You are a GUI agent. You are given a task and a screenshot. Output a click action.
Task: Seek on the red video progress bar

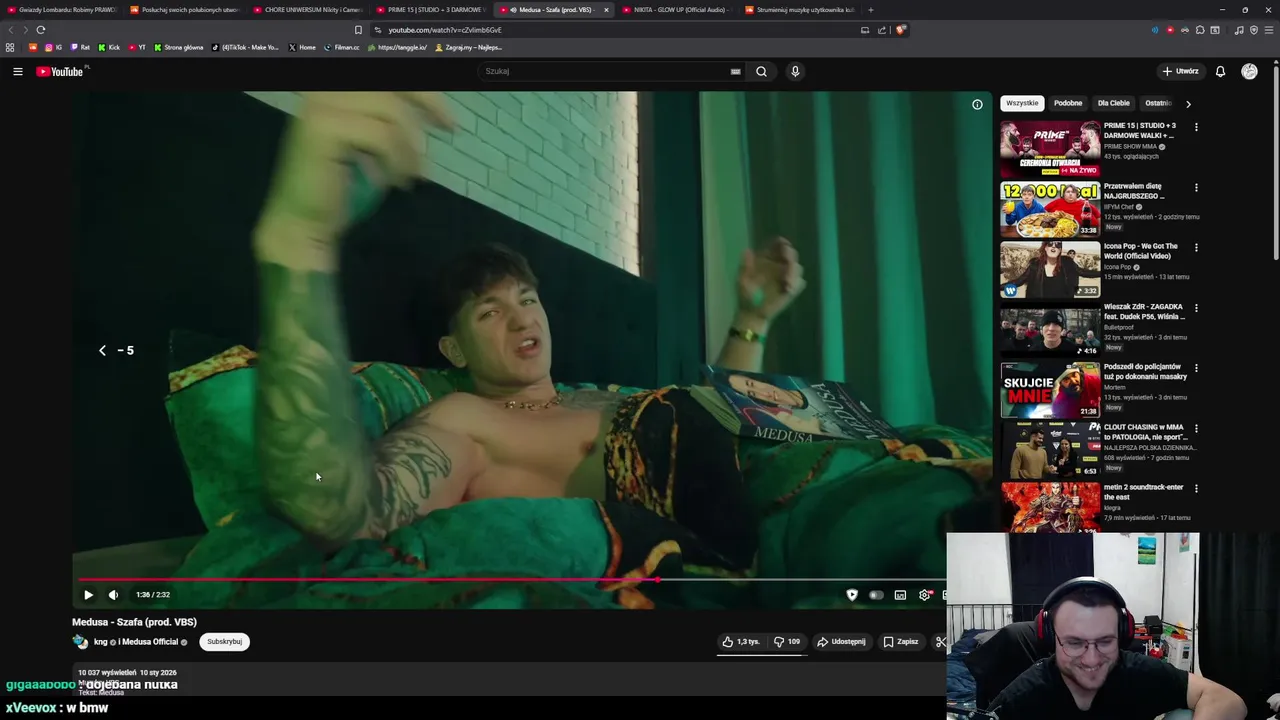pos(366,580)
